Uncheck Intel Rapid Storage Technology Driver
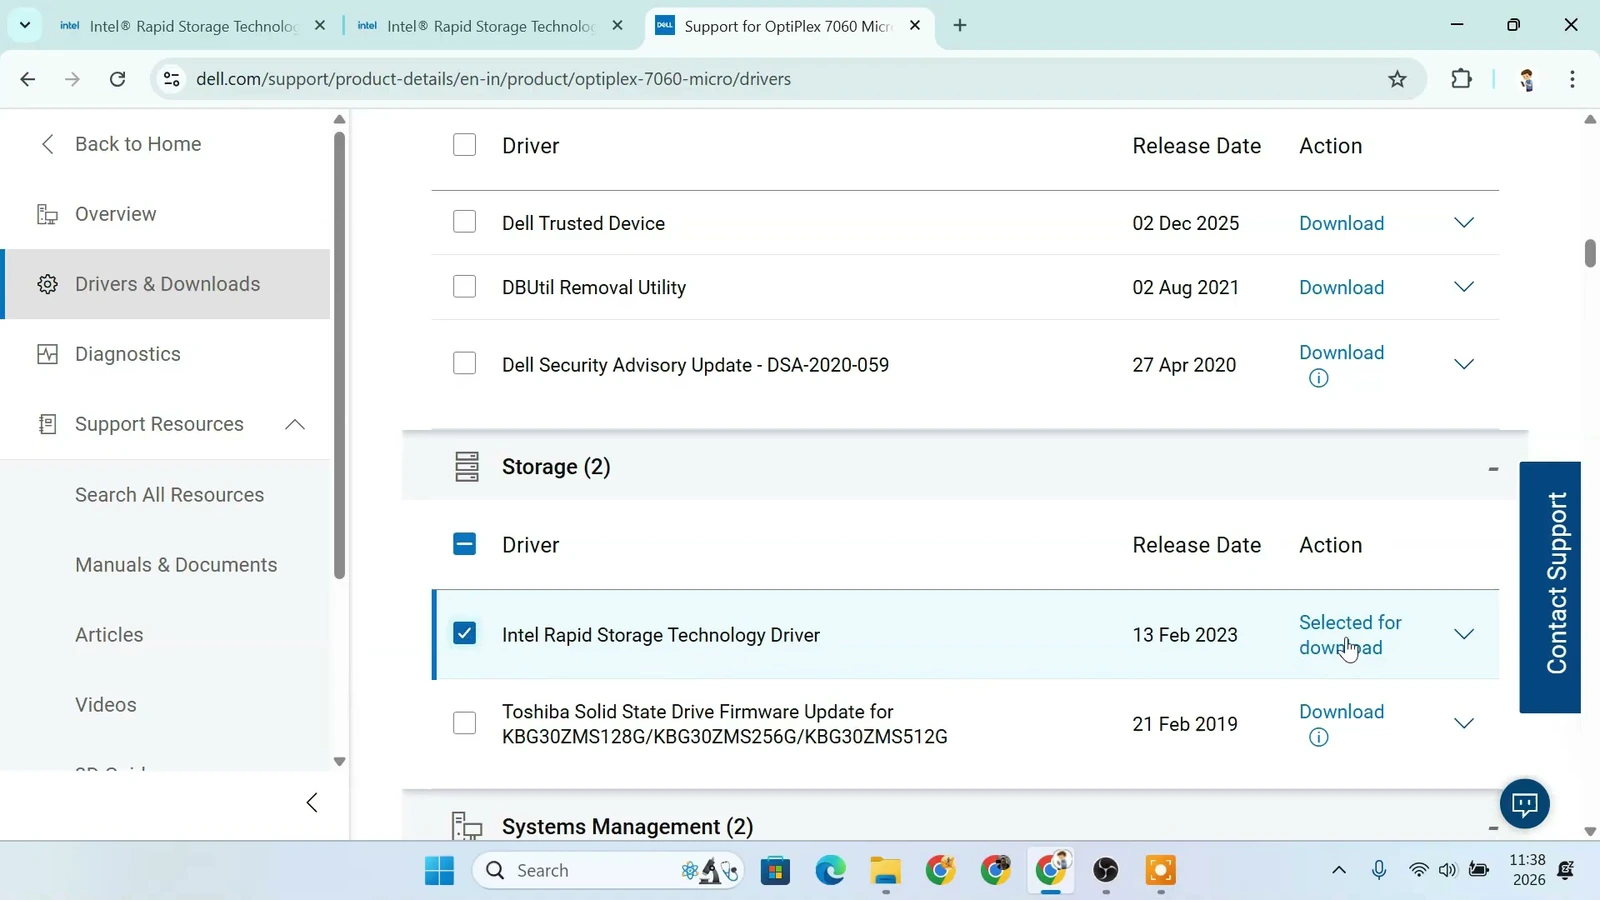Image resolution: width=1600 pixels, height=900 pixels. (464, 633)
